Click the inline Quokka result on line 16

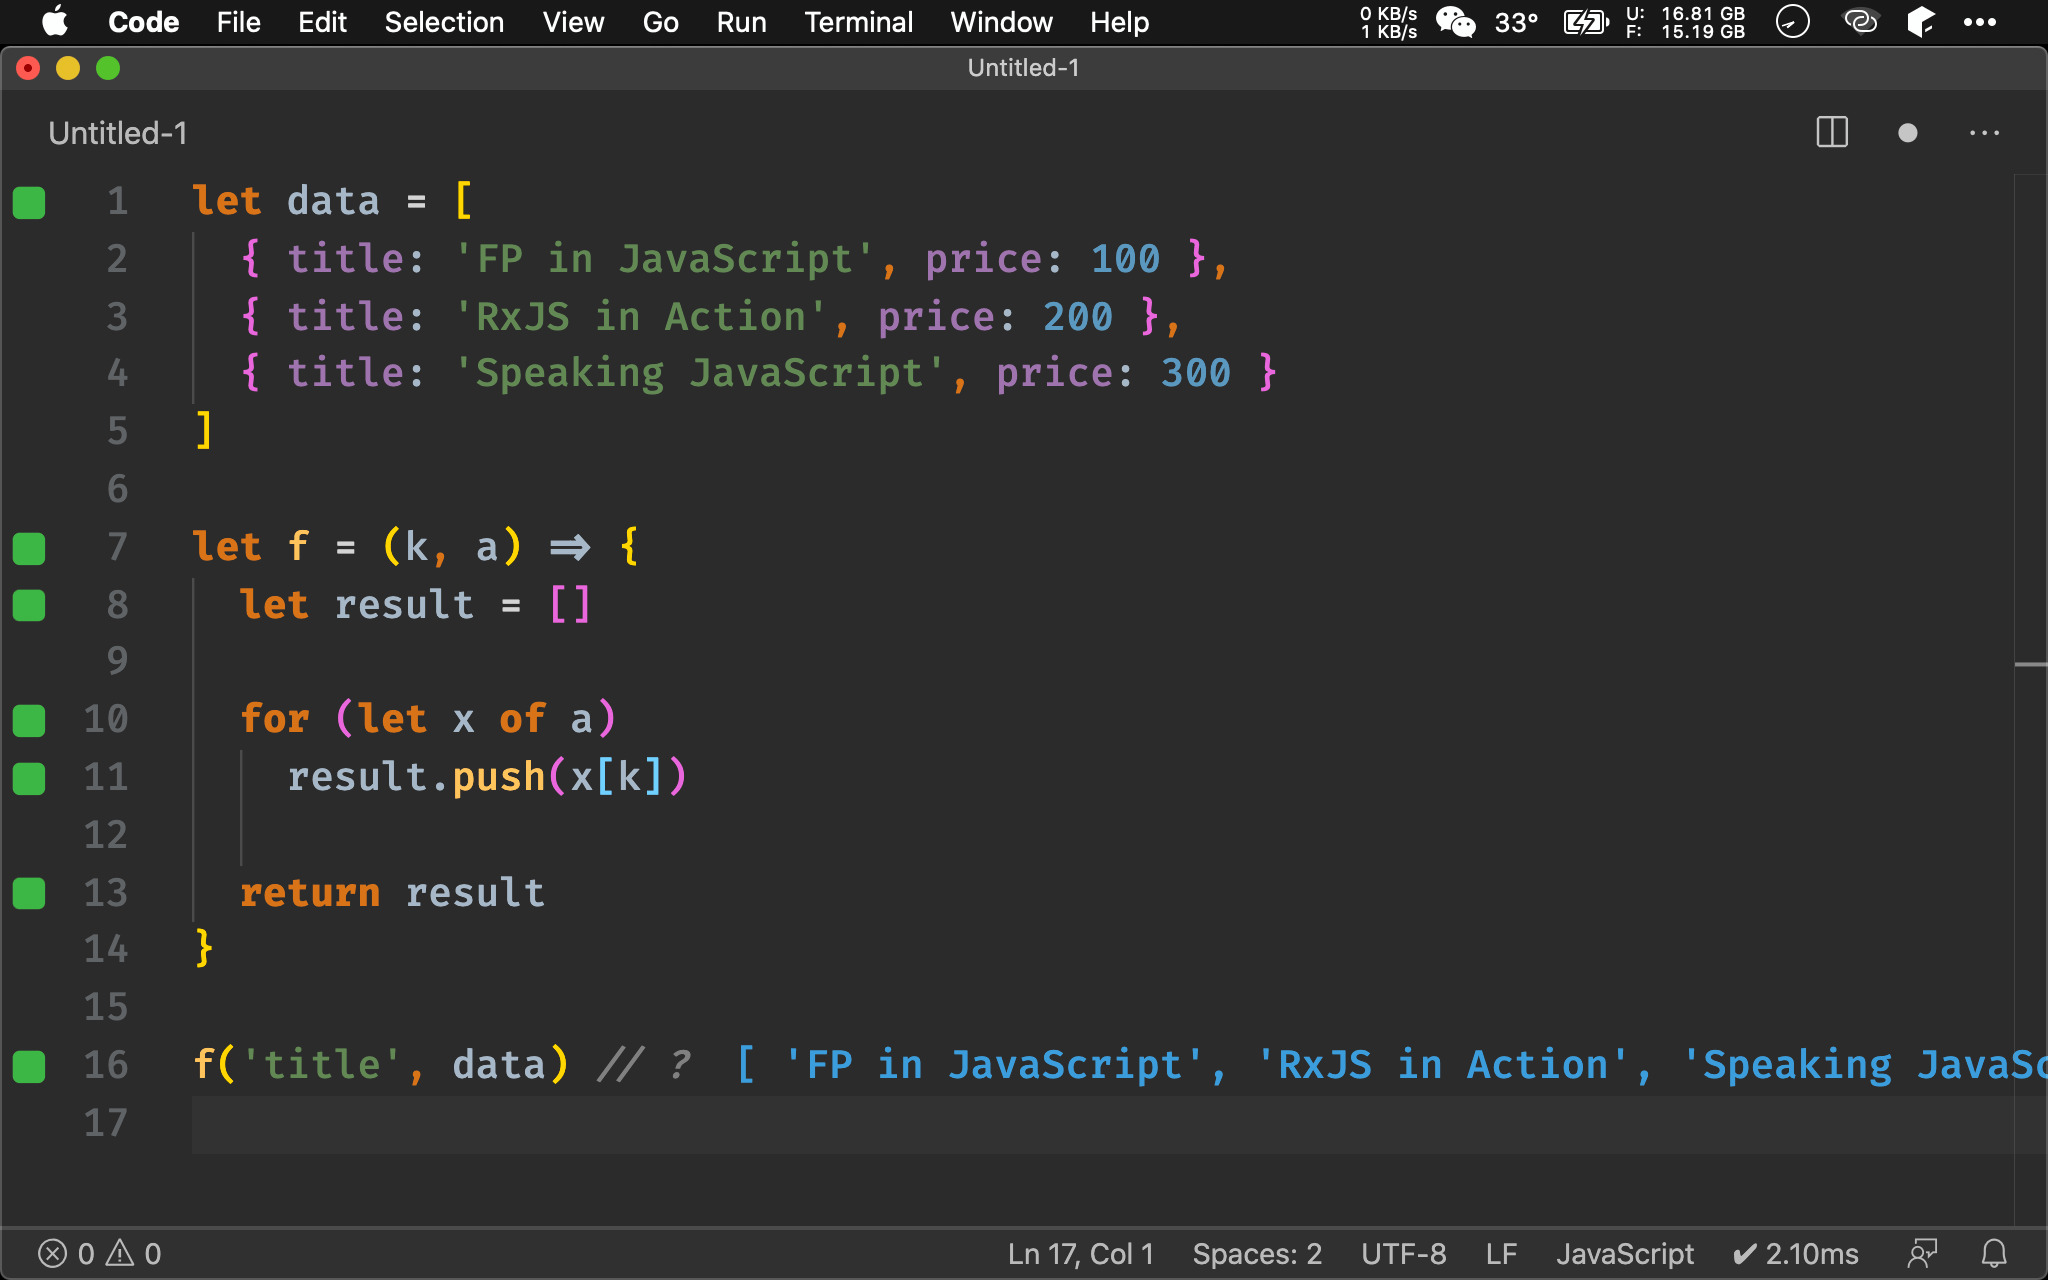pyautogui.click(x=1390, y=1066)
